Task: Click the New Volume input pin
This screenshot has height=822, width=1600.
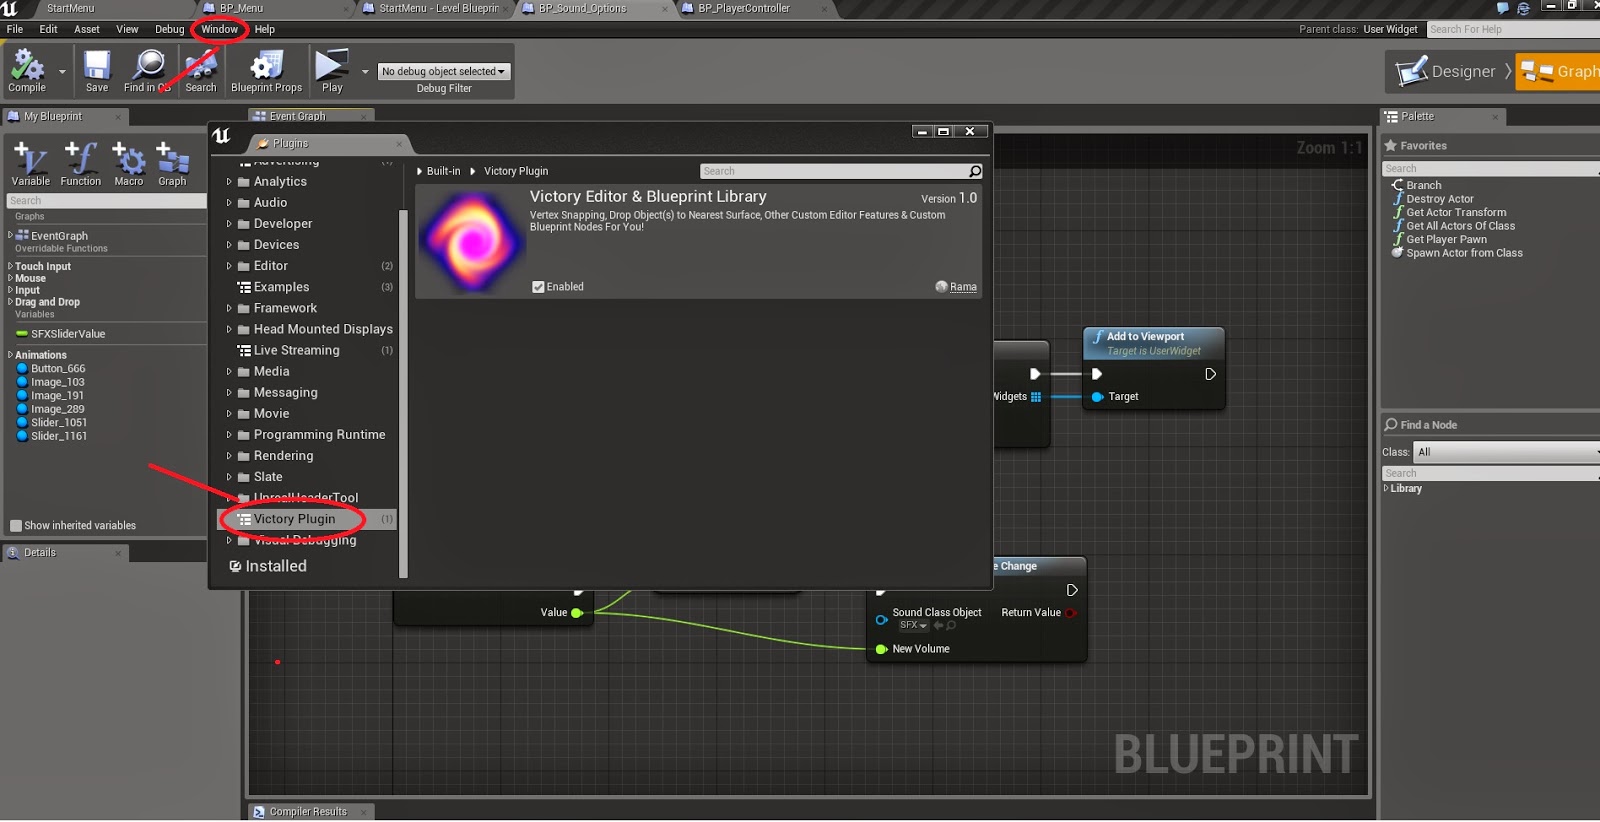Action: (x=881, y=649)
